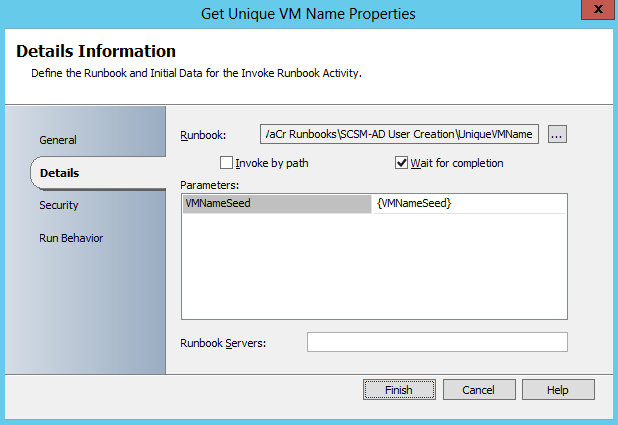This screenshot has height=425, width=618.
Task: Select the Details tab
Action: (x=60, y=173)
